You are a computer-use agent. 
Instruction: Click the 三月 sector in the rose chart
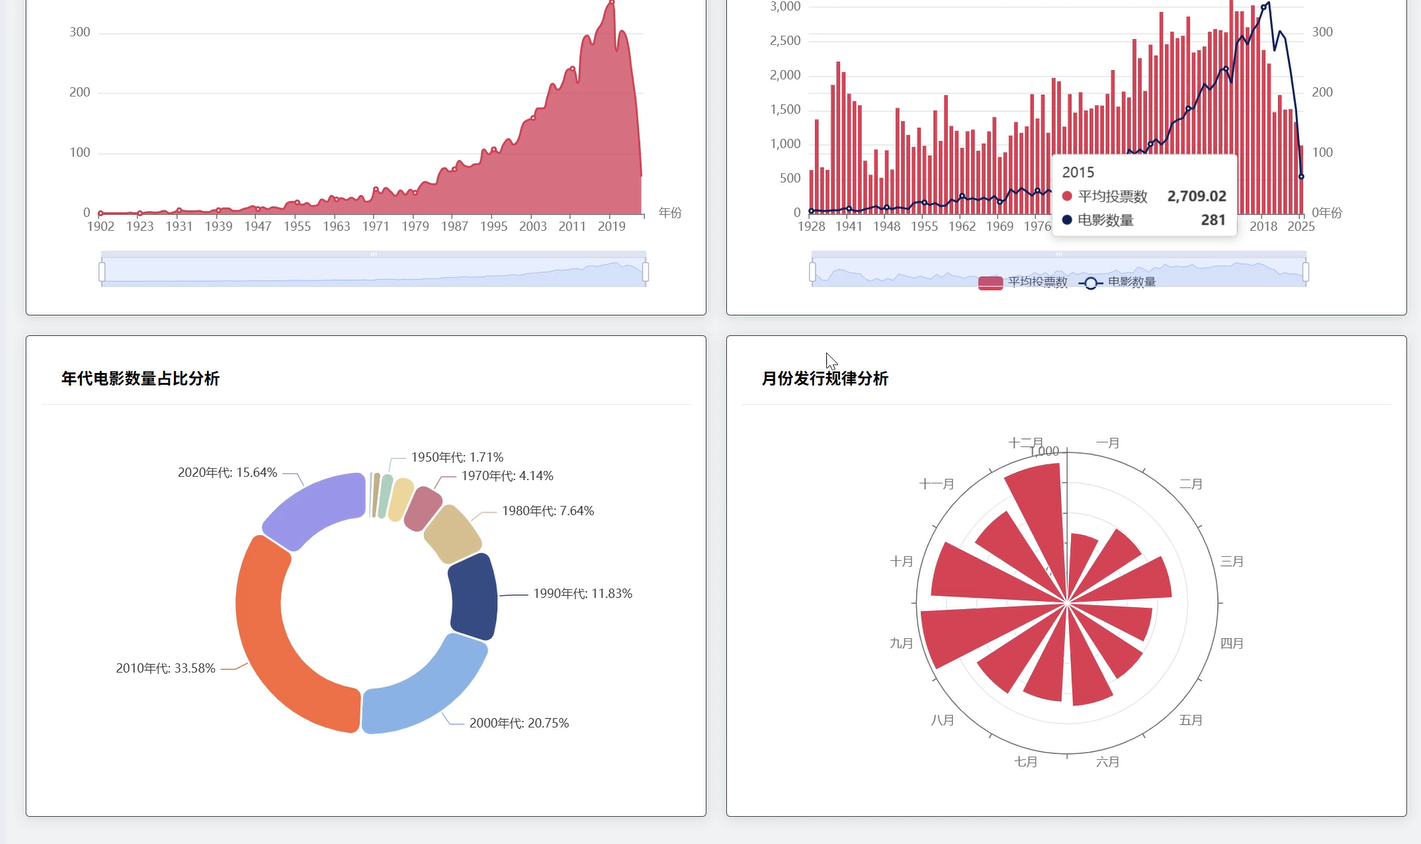(x=1130, y=583)
